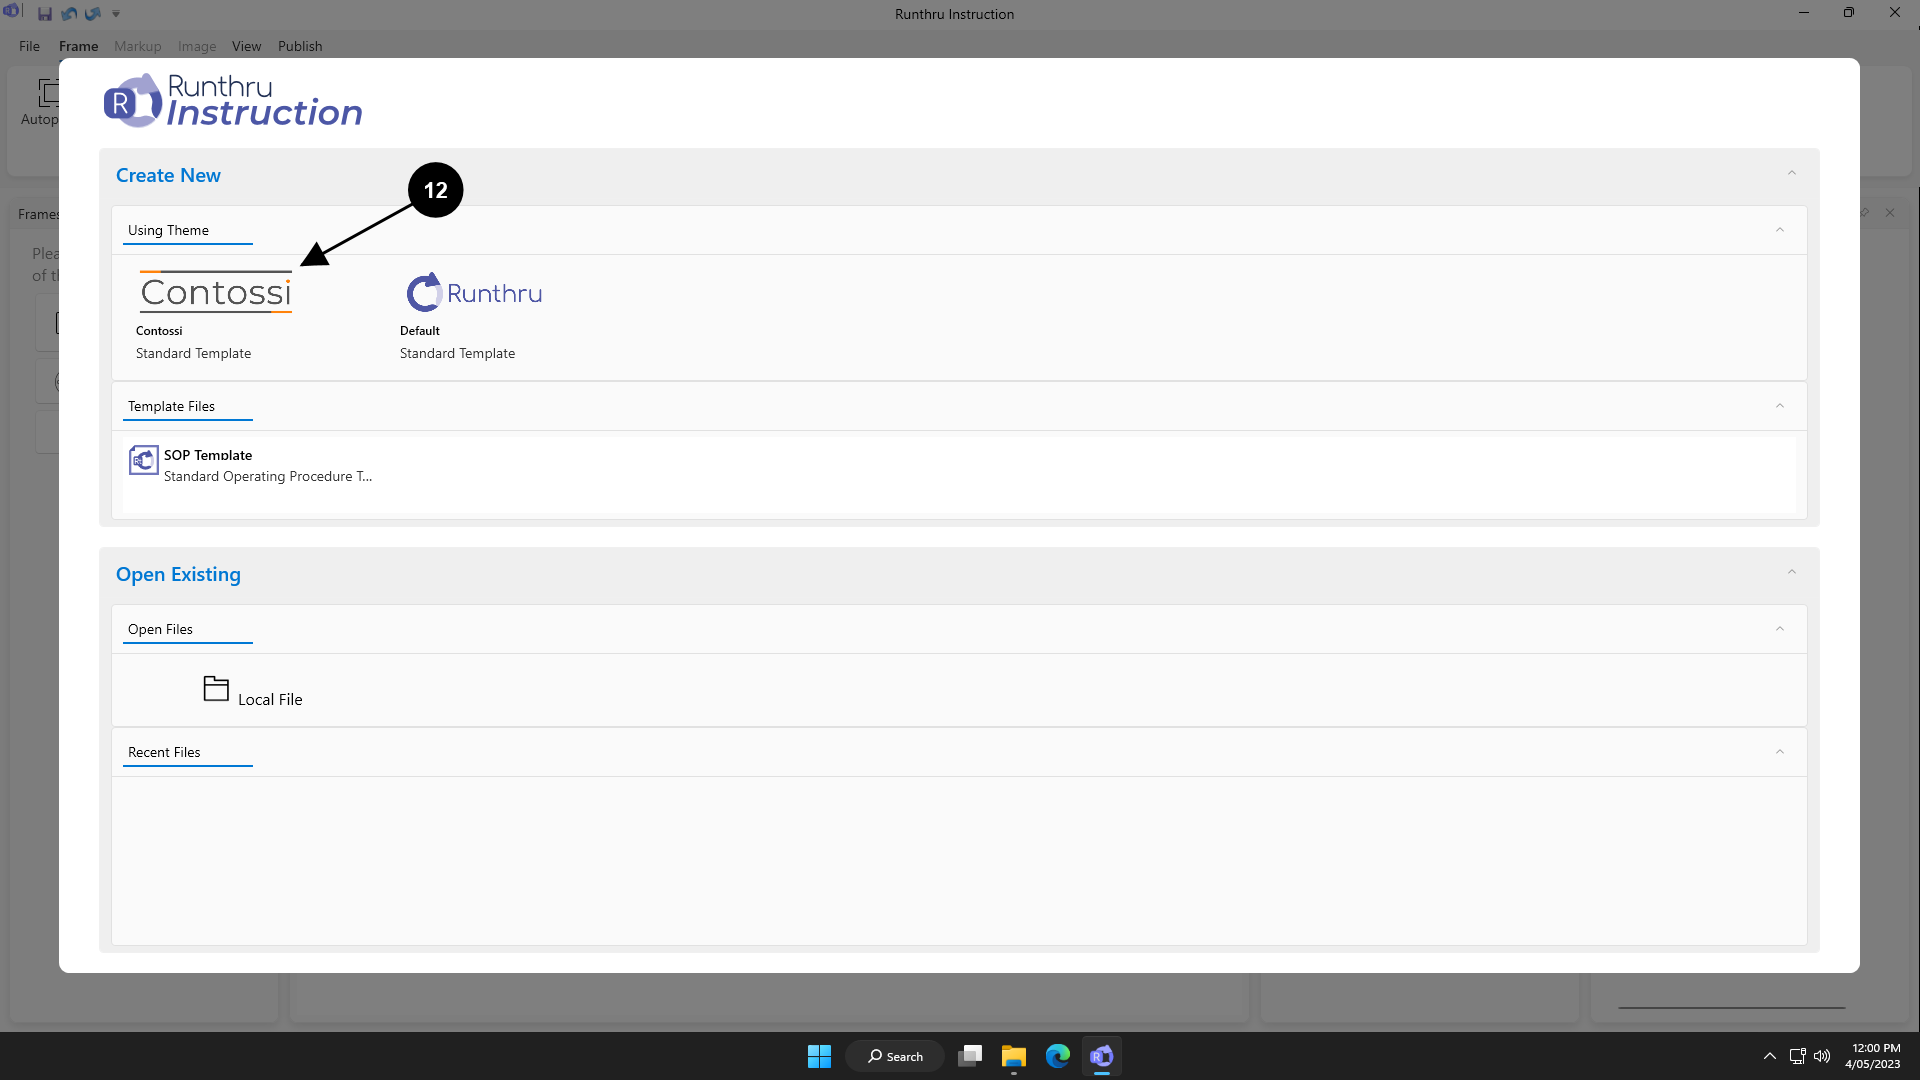Click the Windows taskbar Search box
Screen dimensions: 1920x1080
(895, 1056)
